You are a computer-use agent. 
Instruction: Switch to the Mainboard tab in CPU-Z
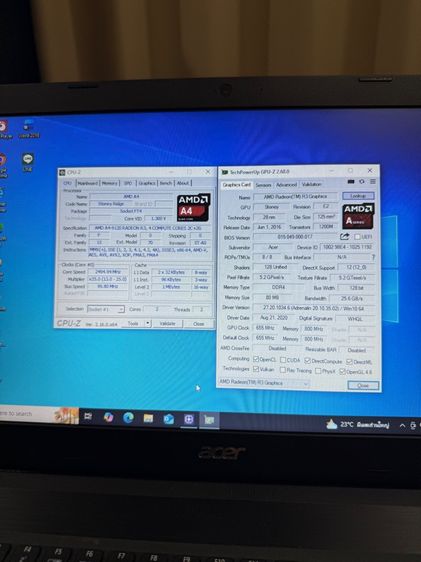click(x=88, y=183)
